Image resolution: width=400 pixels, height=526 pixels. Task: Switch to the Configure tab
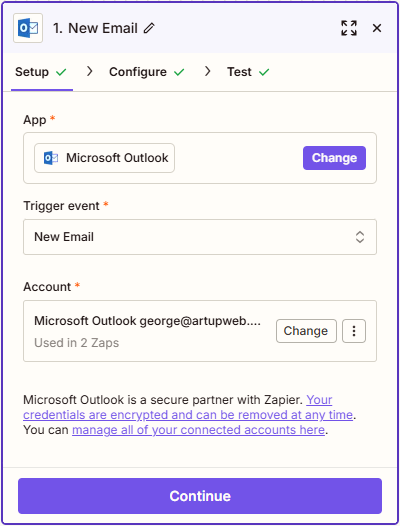147,72
